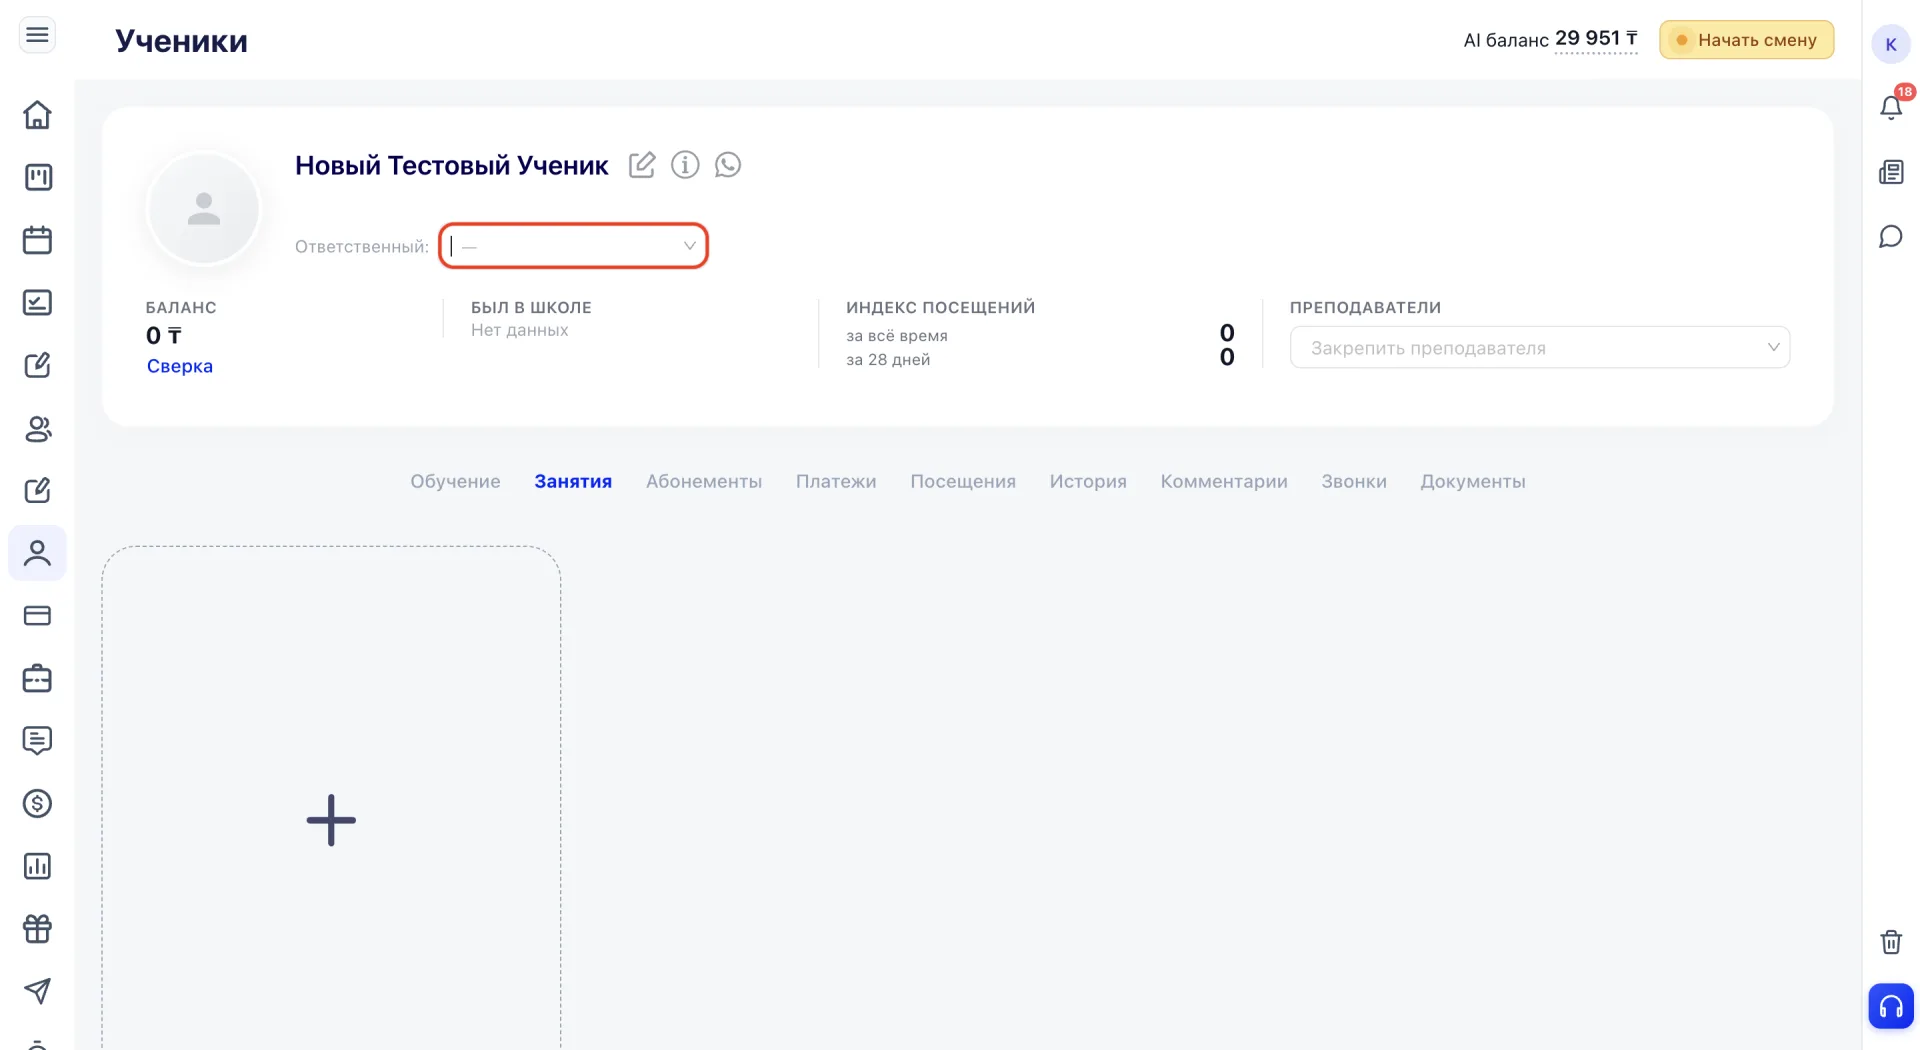The width and height of the screenshot is (1920, 1050).
Task: Open the calendar icon in sidebar
Action: click(x=37, y=240)
